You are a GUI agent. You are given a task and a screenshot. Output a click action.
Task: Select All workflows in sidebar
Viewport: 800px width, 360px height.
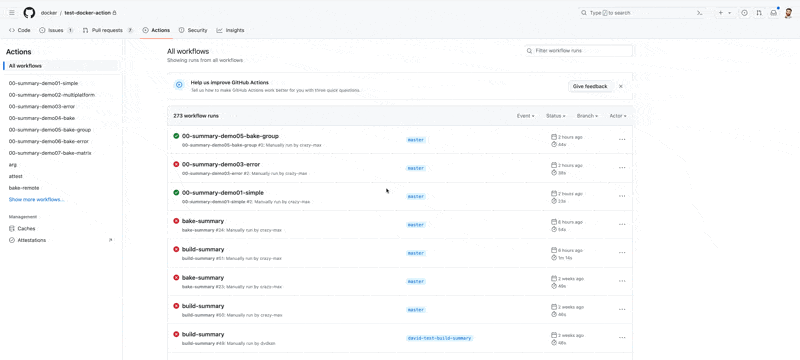point(61,66)
